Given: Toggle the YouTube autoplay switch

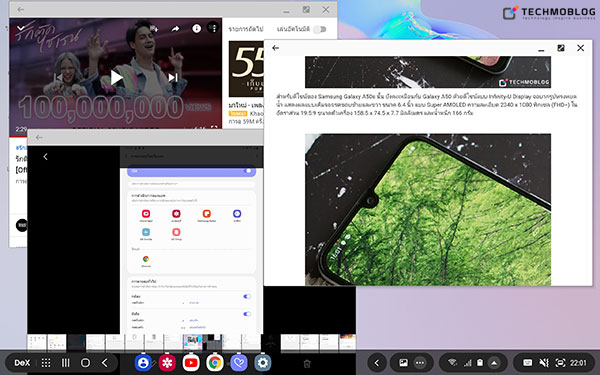Looking at the screenshot, I should pos(320,29).
